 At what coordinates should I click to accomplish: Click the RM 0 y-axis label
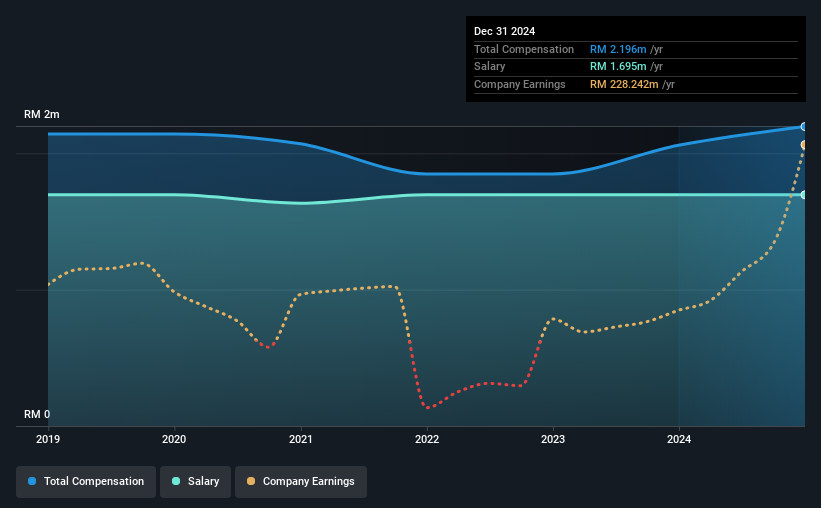pos(37,414)
